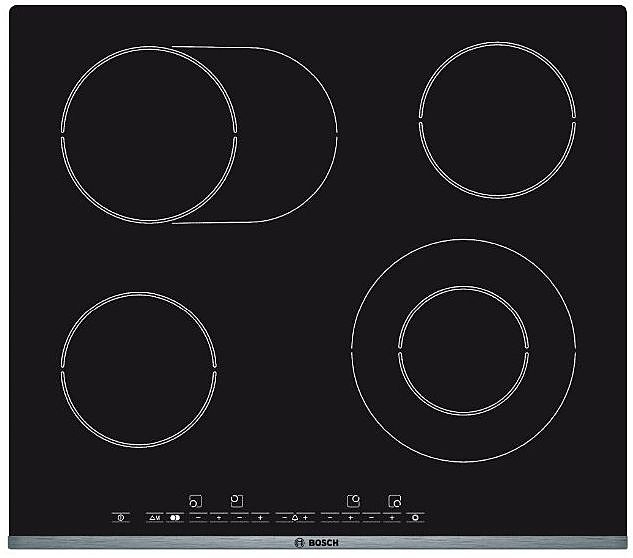
Task: Tap the rear-right burner indicator icon
Action: 353,499
